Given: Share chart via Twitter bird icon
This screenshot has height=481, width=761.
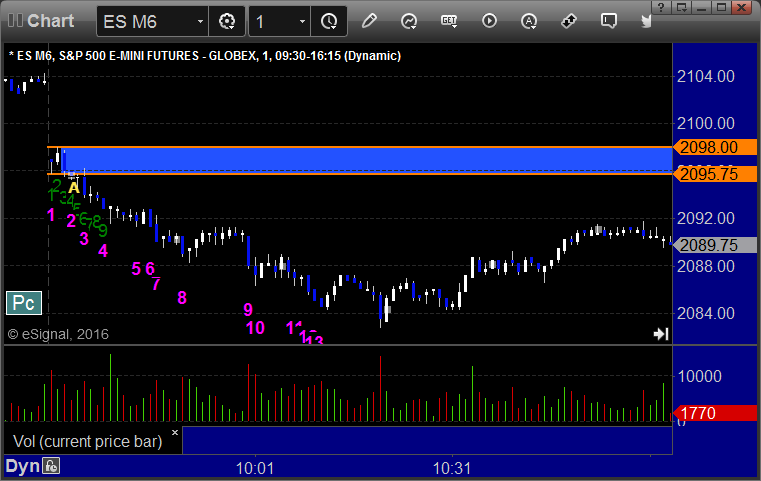Looking at the screenshot, I should point(646,21).
